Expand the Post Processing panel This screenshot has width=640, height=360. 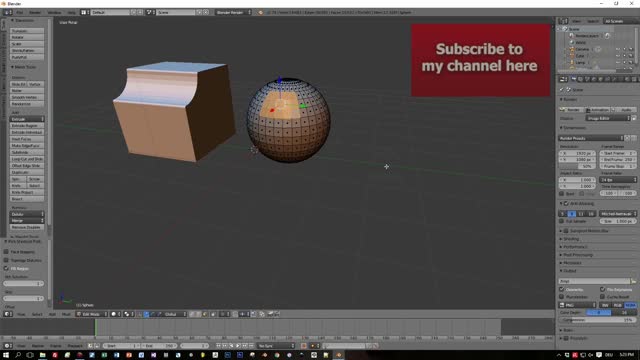click(x=578, y=255)
